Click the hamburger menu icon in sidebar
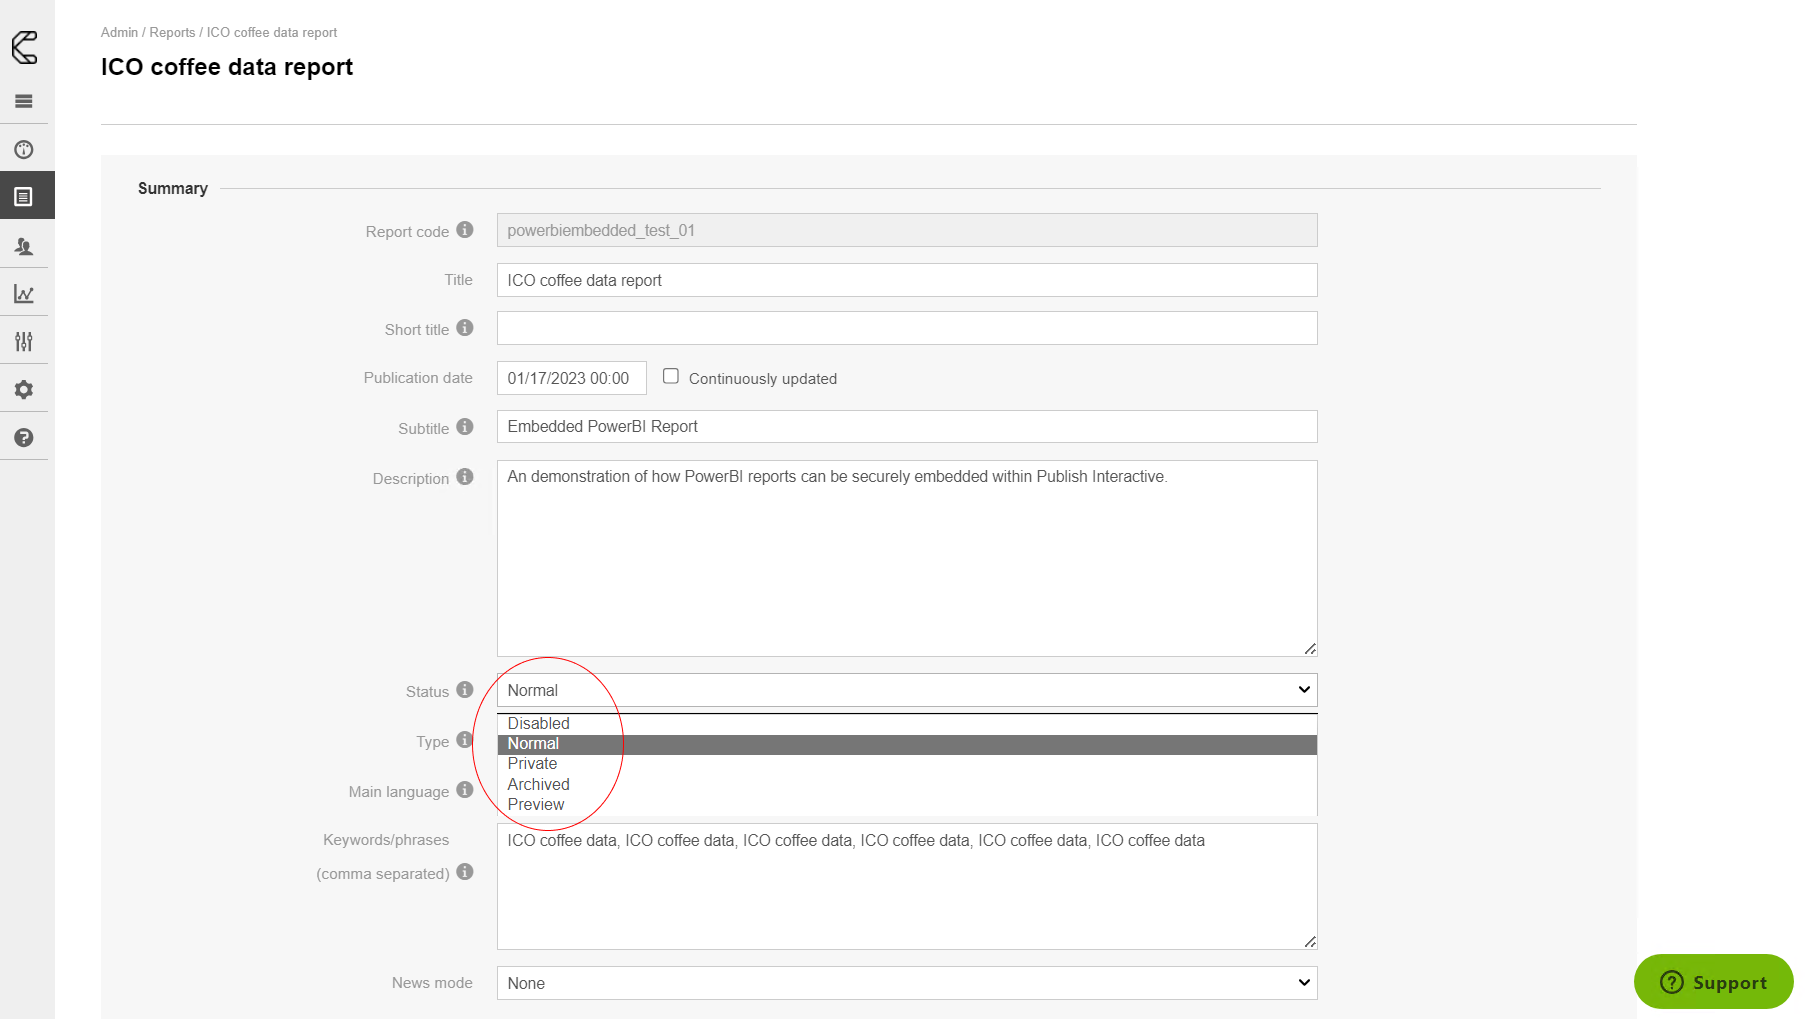 click(24, 101)
